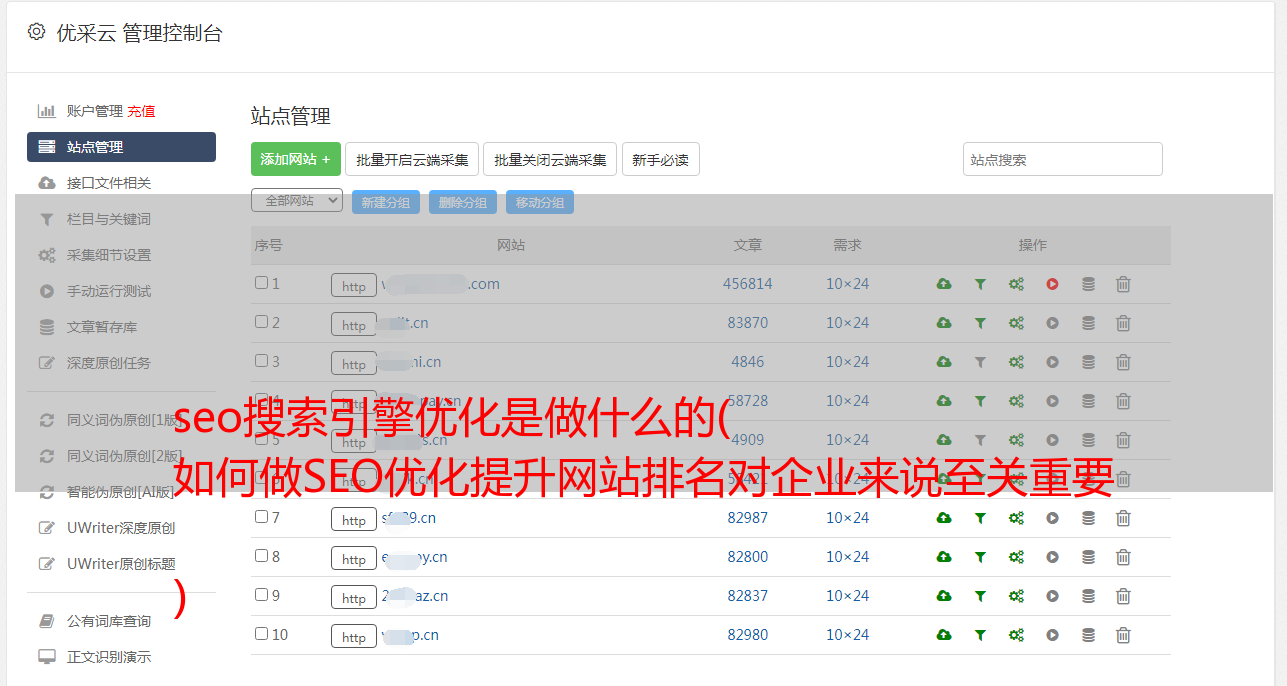Image resolution: width=1287 pixels, height=686 pixels.
Task: Open the gears settings icon in row 1
Action: tap(1016, 284)
